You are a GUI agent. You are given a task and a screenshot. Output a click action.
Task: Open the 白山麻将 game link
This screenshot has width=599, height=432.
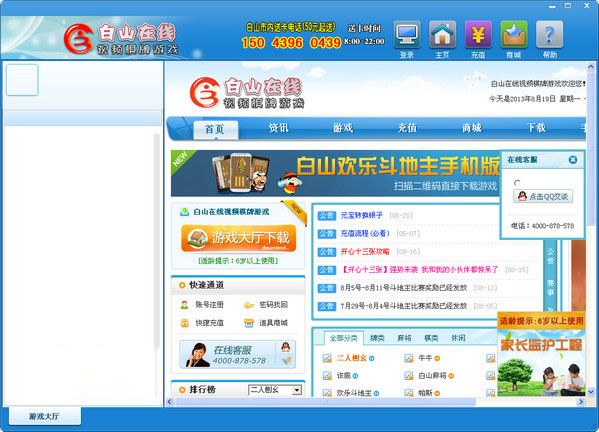(432, 375)
